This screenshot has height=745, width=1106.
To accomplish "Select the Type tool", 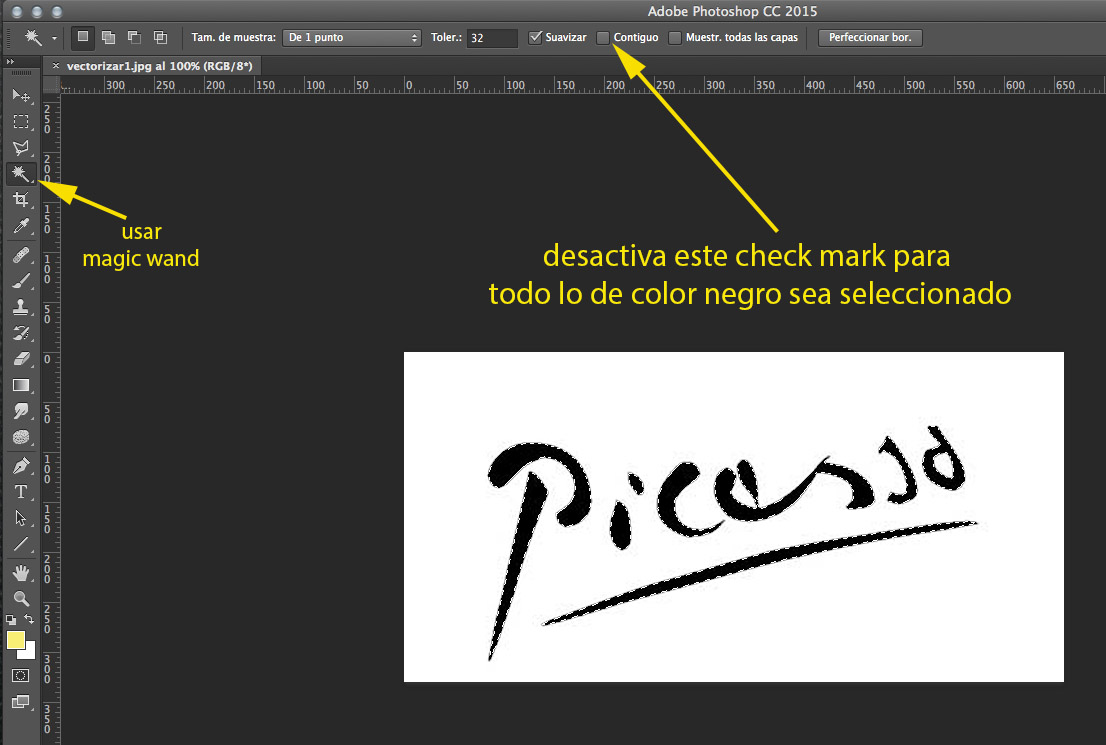I will click(21, 492).
